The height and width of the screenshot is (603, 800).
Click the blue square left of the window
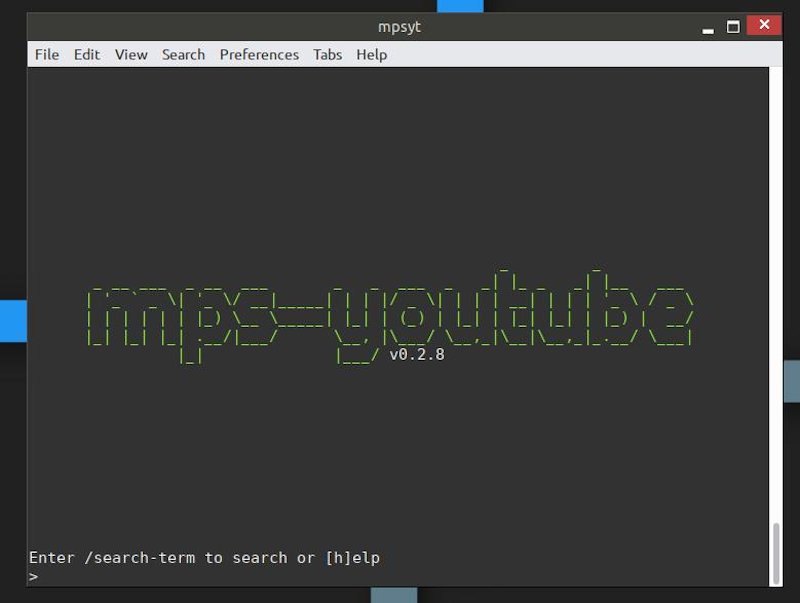(x=12, y=321)
